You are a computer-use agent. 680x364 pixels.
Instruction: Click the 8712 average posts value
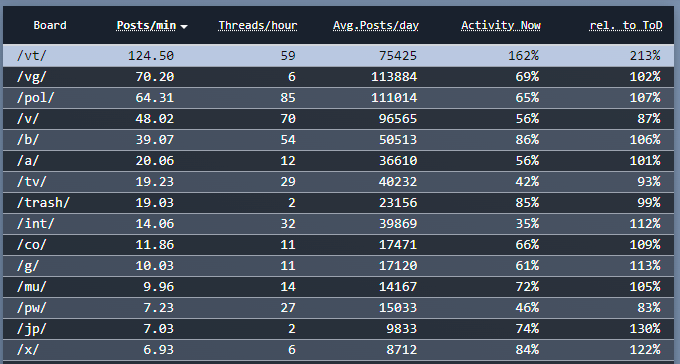(x=402, y=349)
